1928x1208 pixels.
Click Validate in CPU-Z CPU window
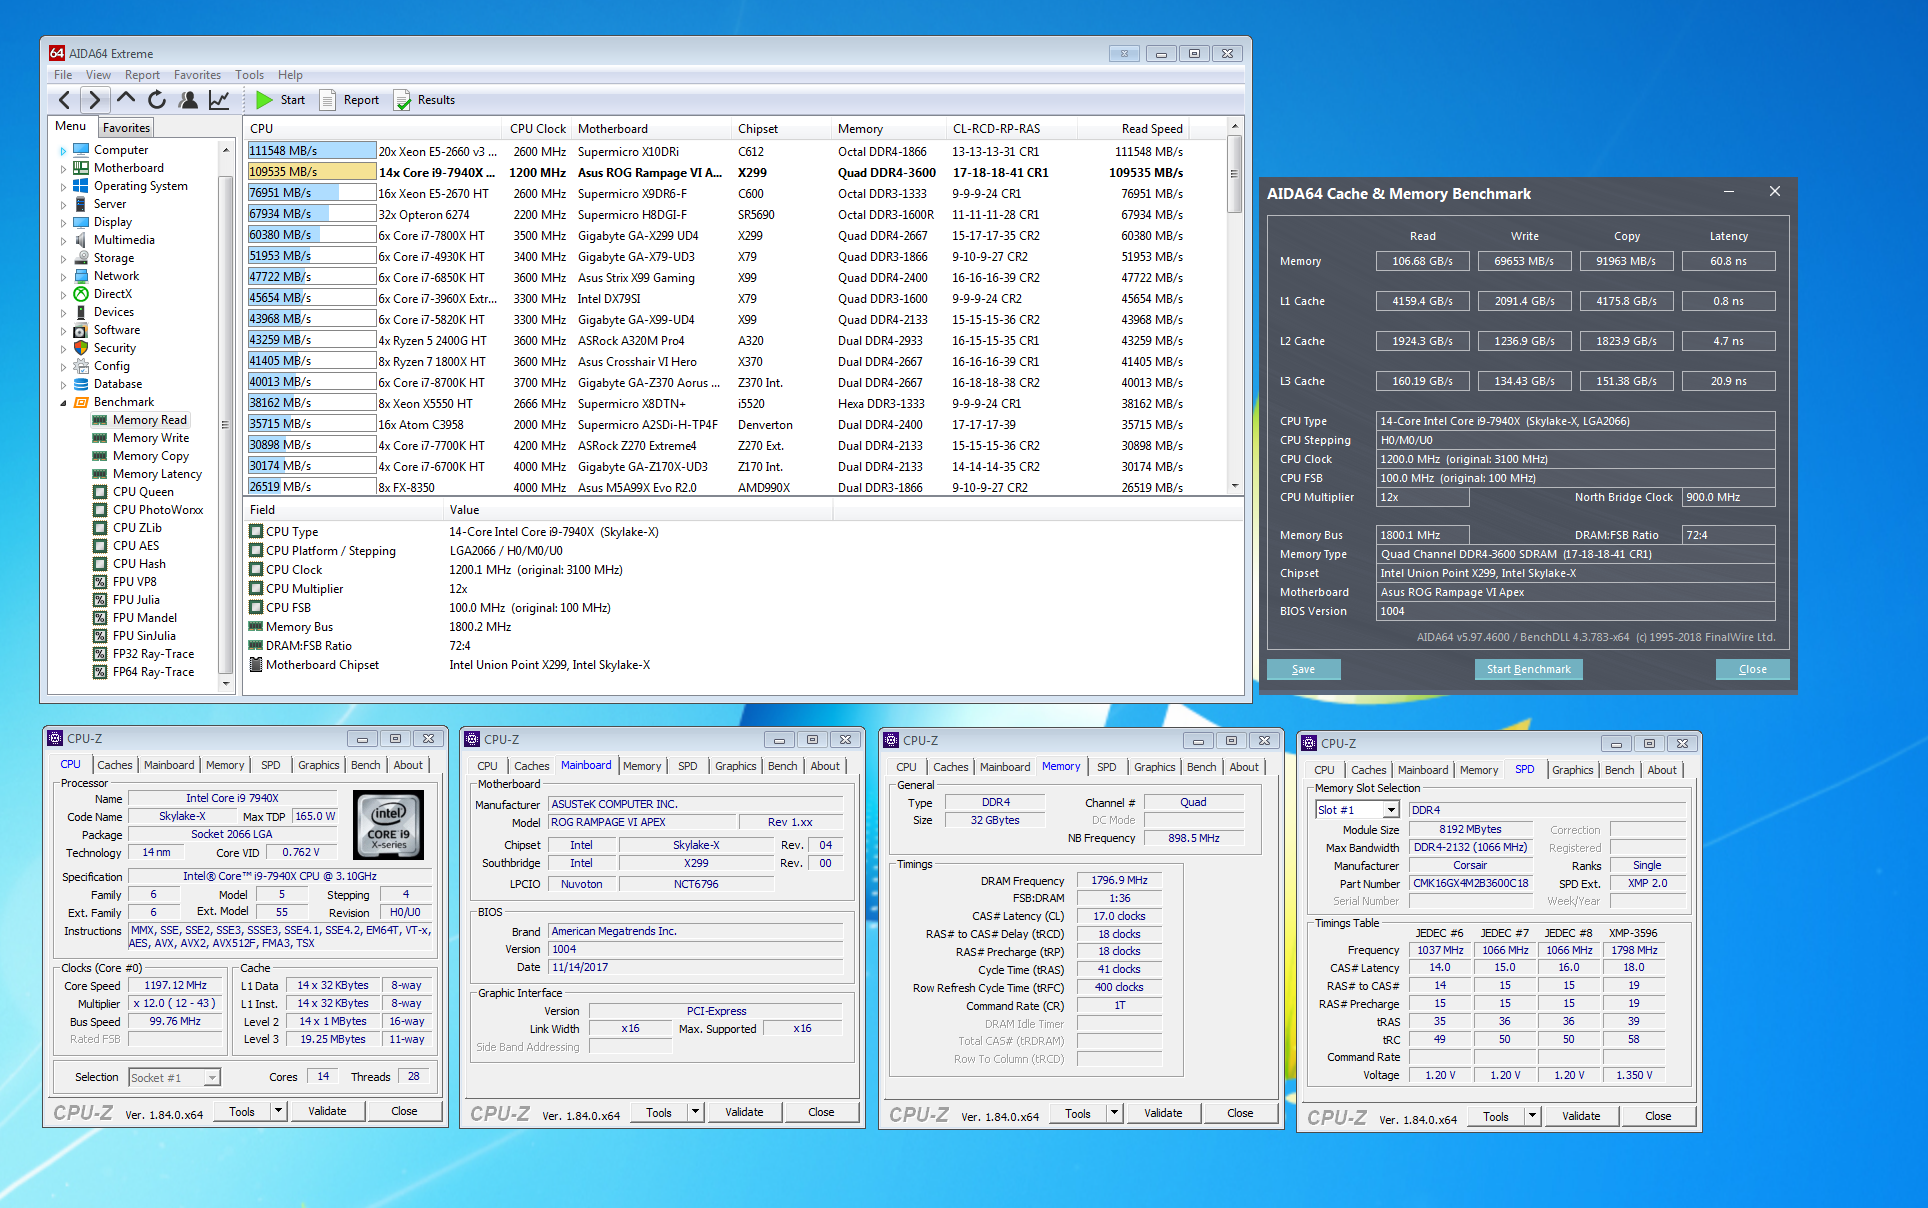[x=327, y=1111]
